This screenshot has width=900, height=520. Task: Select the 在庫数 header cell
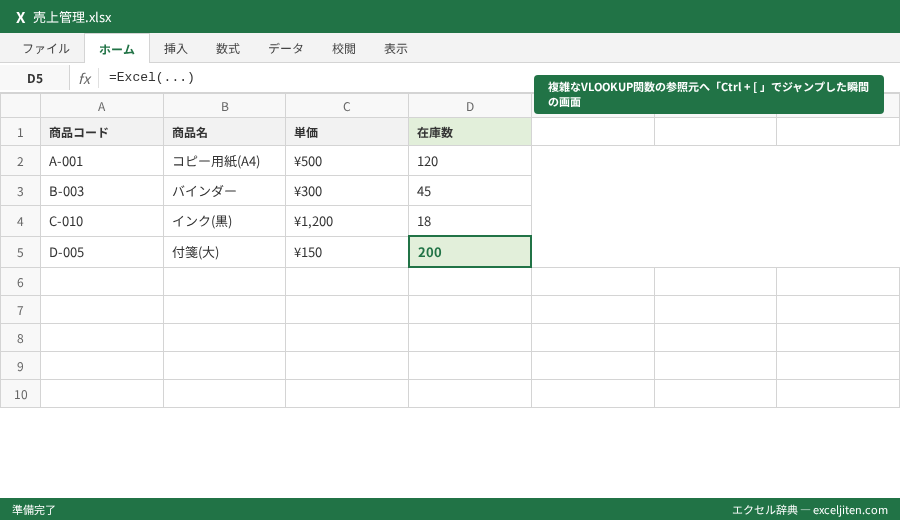coord(470,132)
